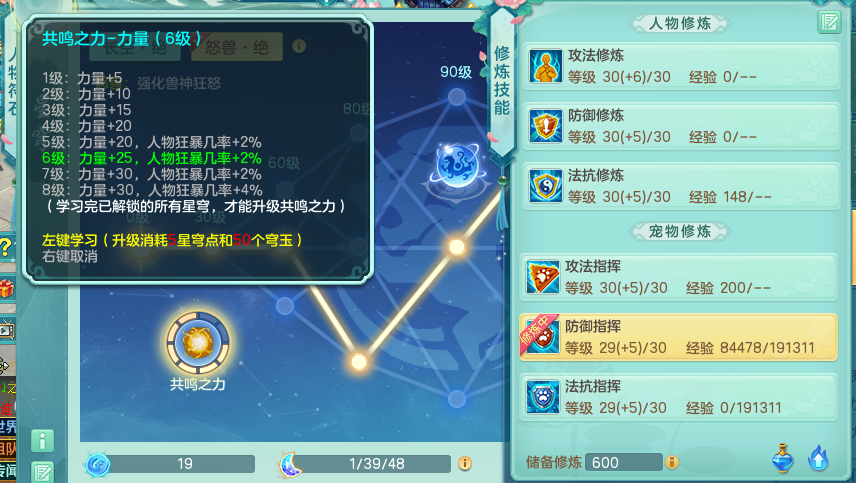The image size is (856, 483).
Task: Open the 攻法修炼 monk skill icon
Action: click(x=545, y=66)
